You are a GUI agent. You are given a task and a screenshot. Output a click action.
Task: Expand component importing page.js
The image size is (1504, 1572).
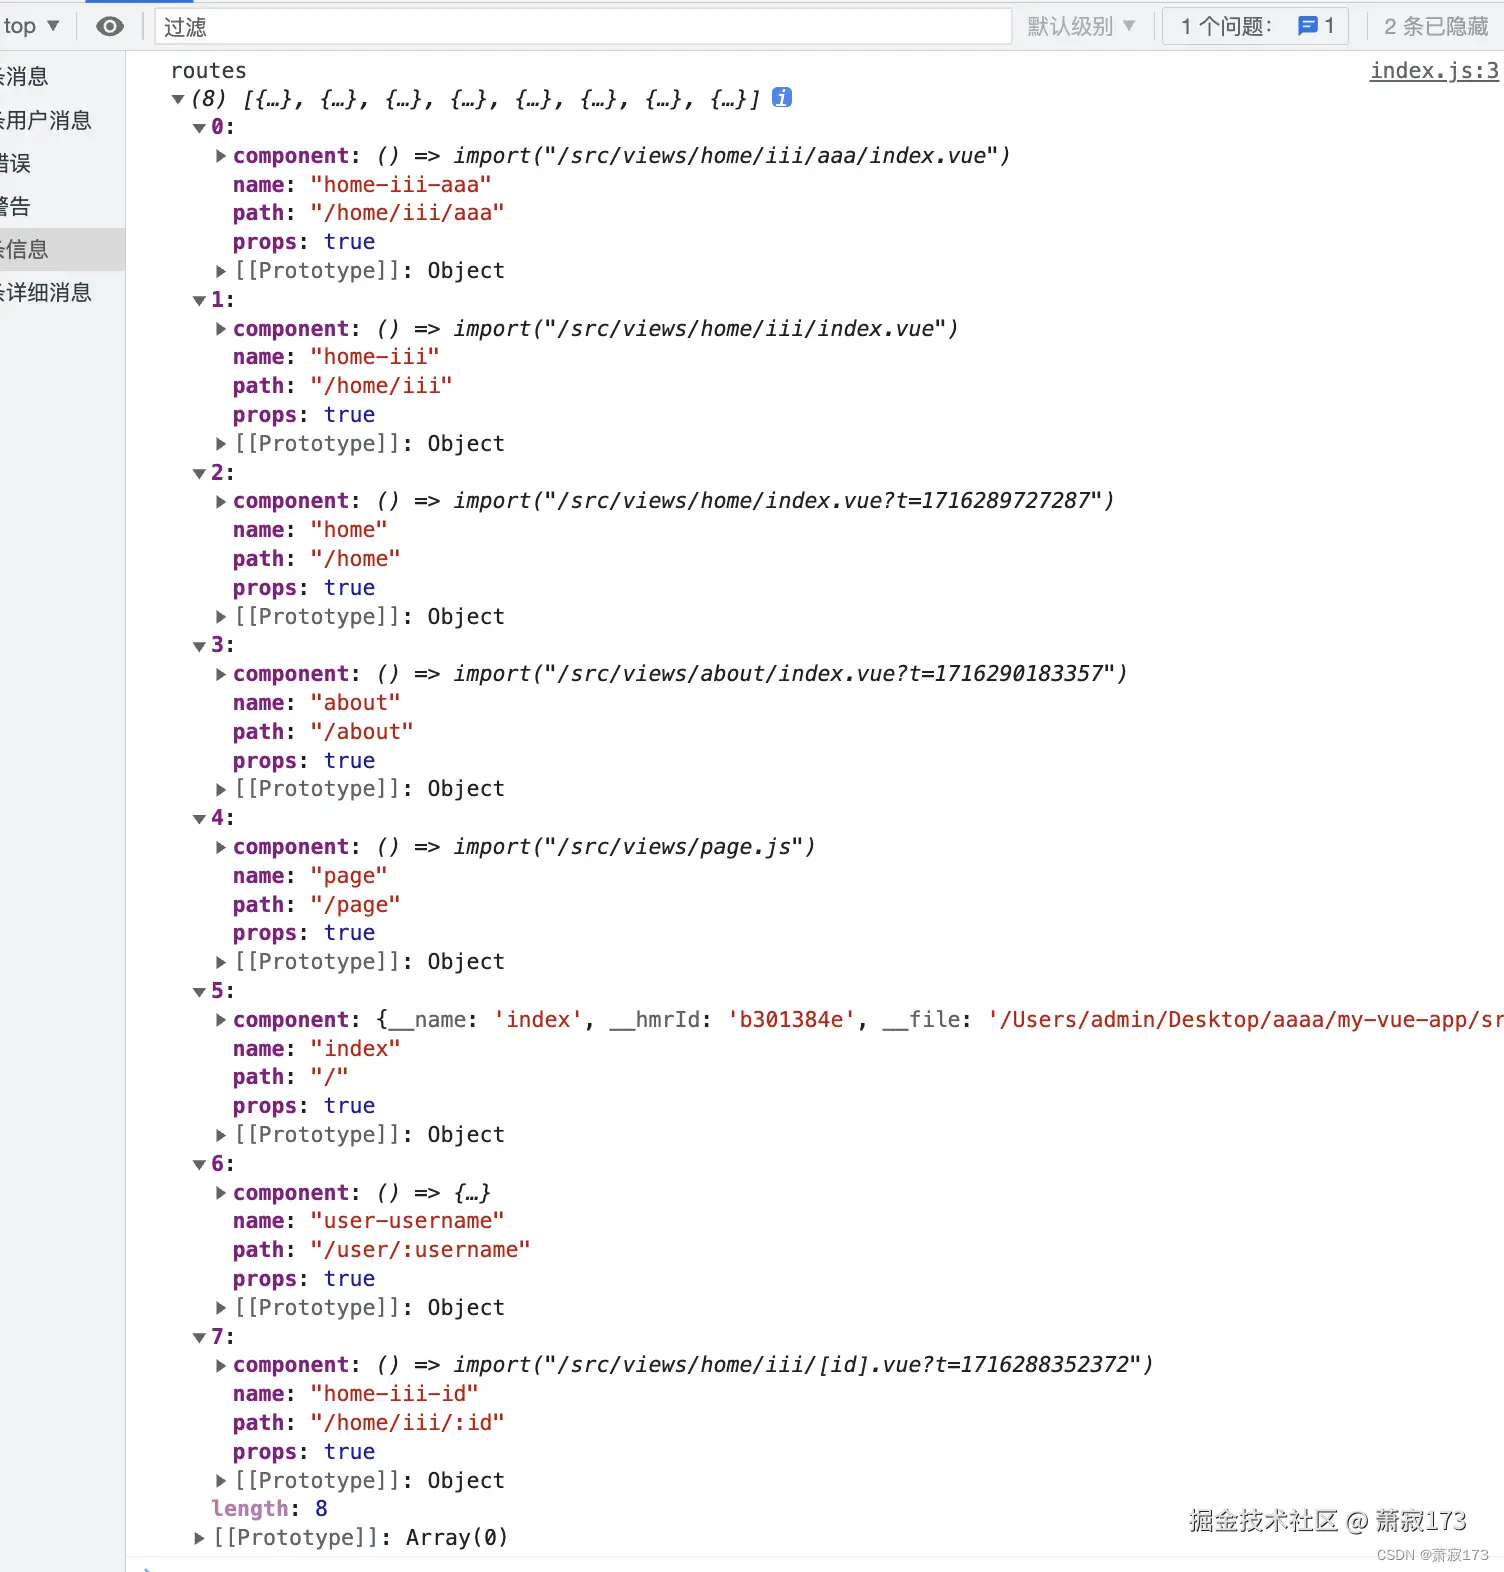(x=221, y=847)
